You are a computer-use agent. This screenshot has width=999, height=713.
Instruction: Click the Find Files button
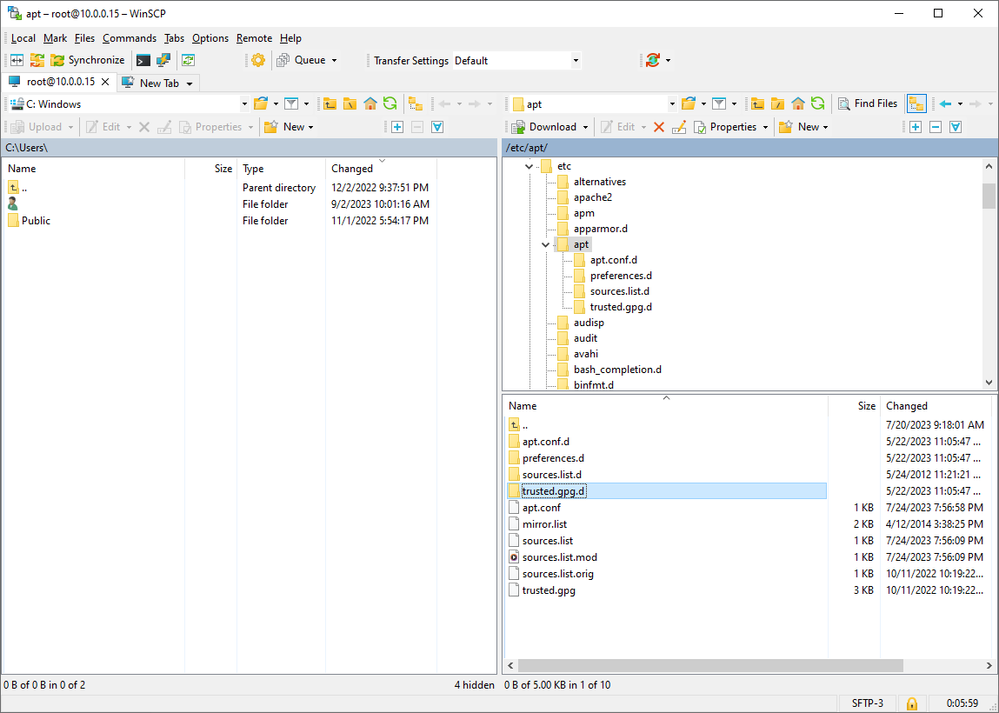click(x=867, y=103)
